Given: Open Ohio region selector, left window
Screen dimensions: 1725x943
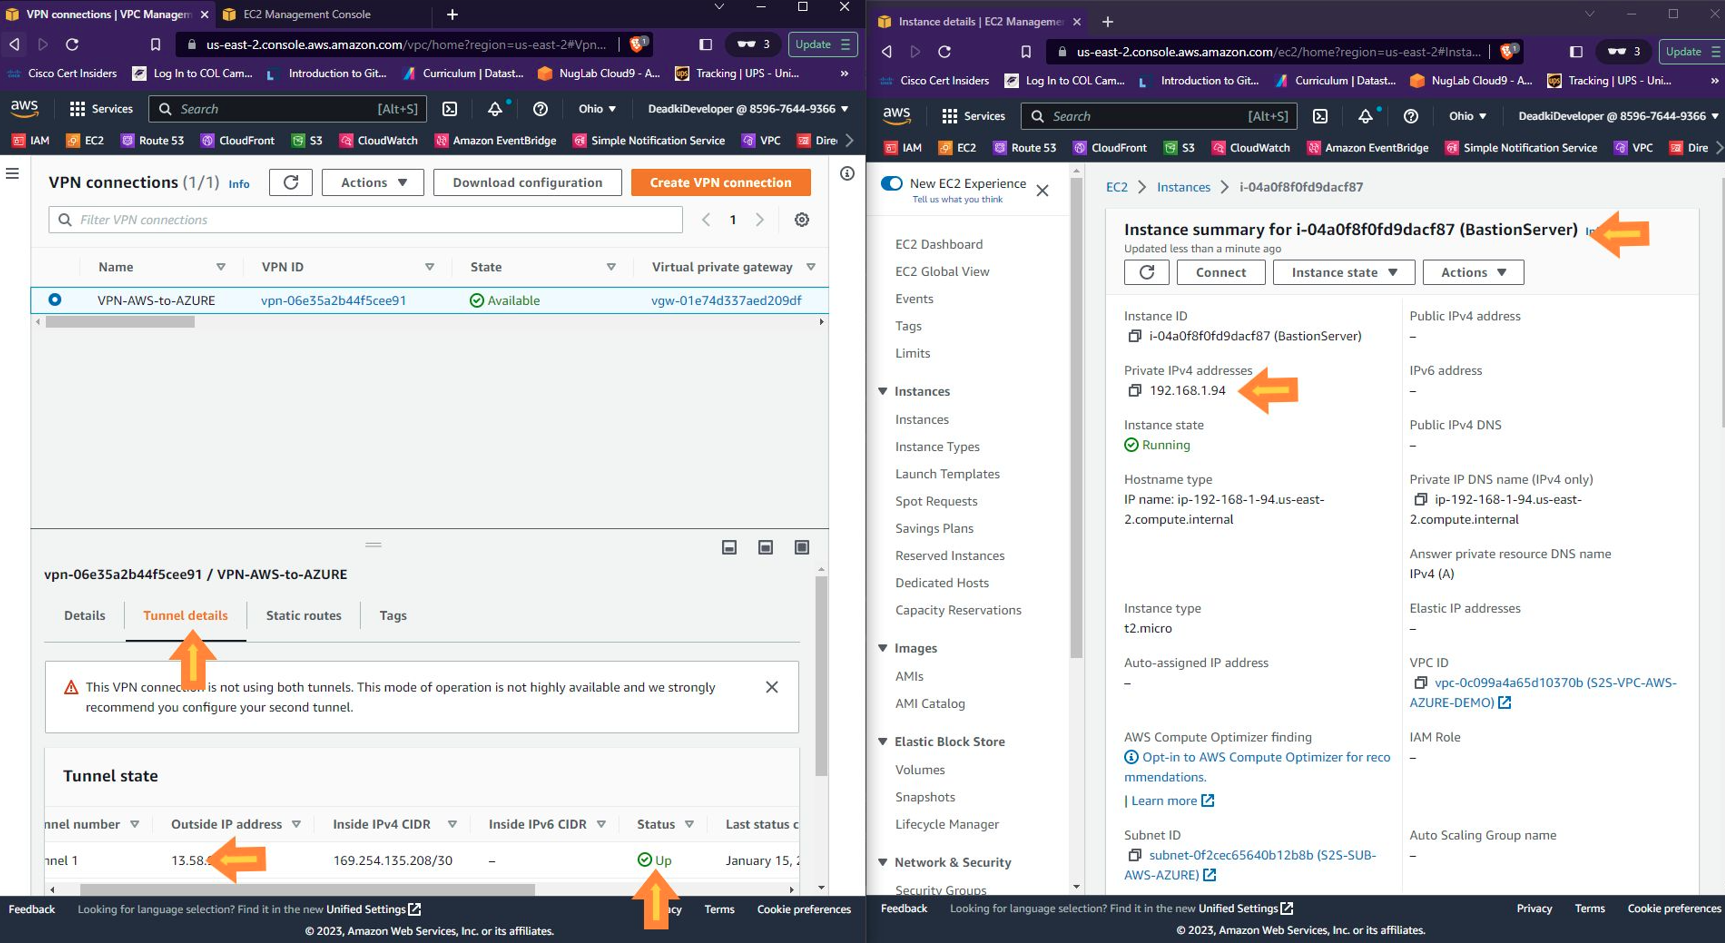Looking at the screenshot, I should [x=597, y=109].
